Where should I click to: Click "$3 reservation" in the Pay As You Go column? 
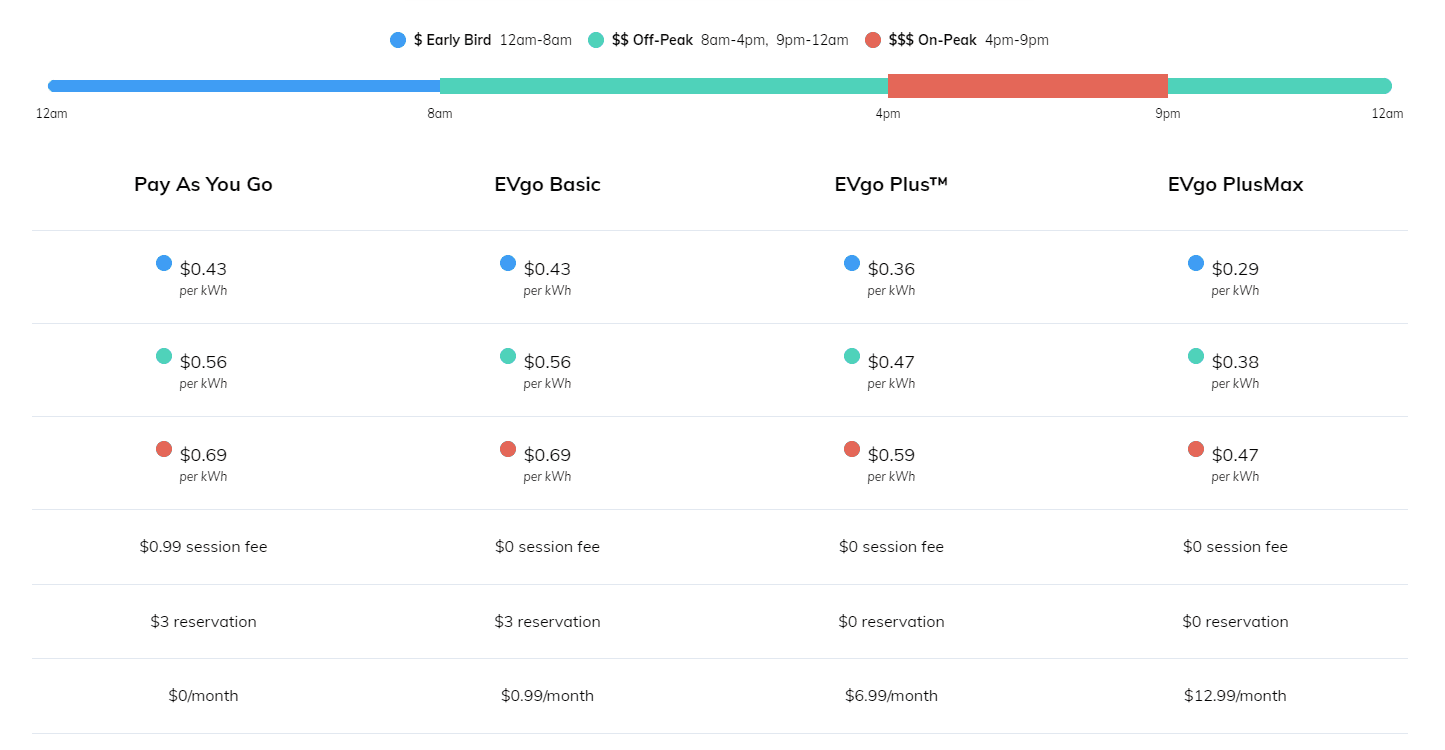(x=204, y=622)
